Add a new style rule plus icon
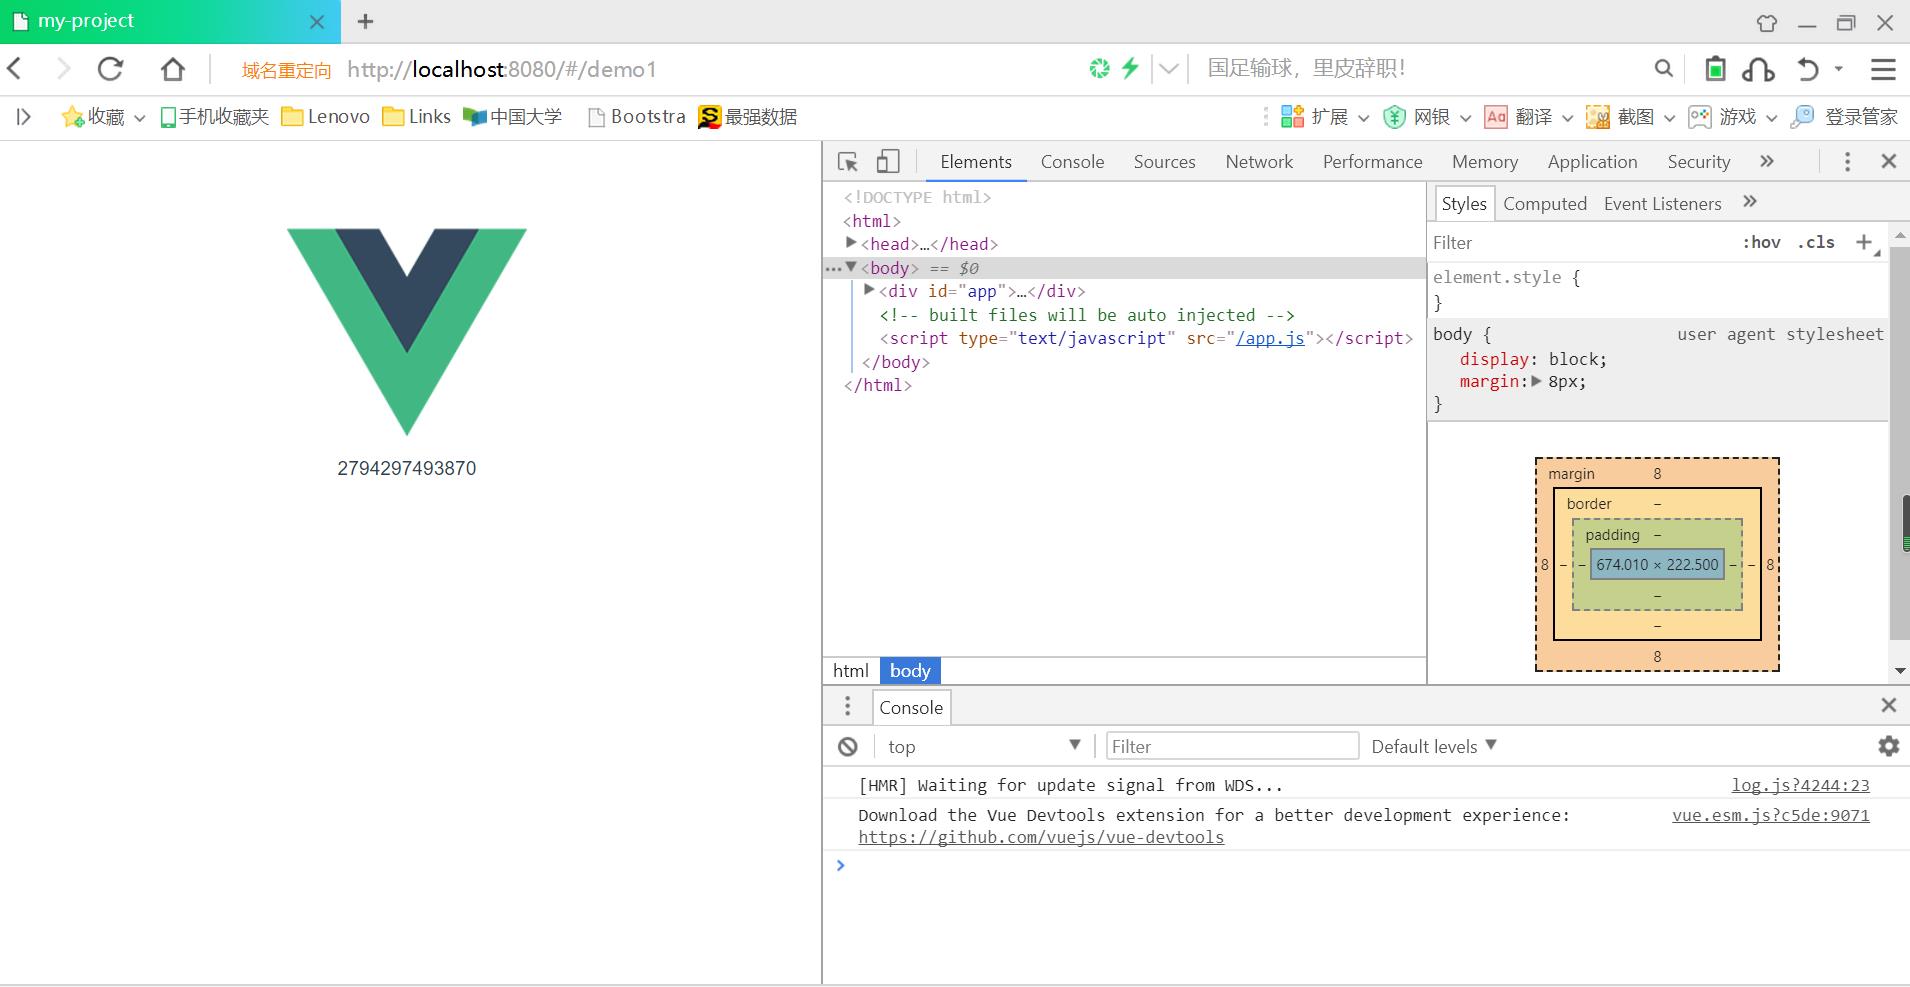1910x987 pixels. 1864,242
